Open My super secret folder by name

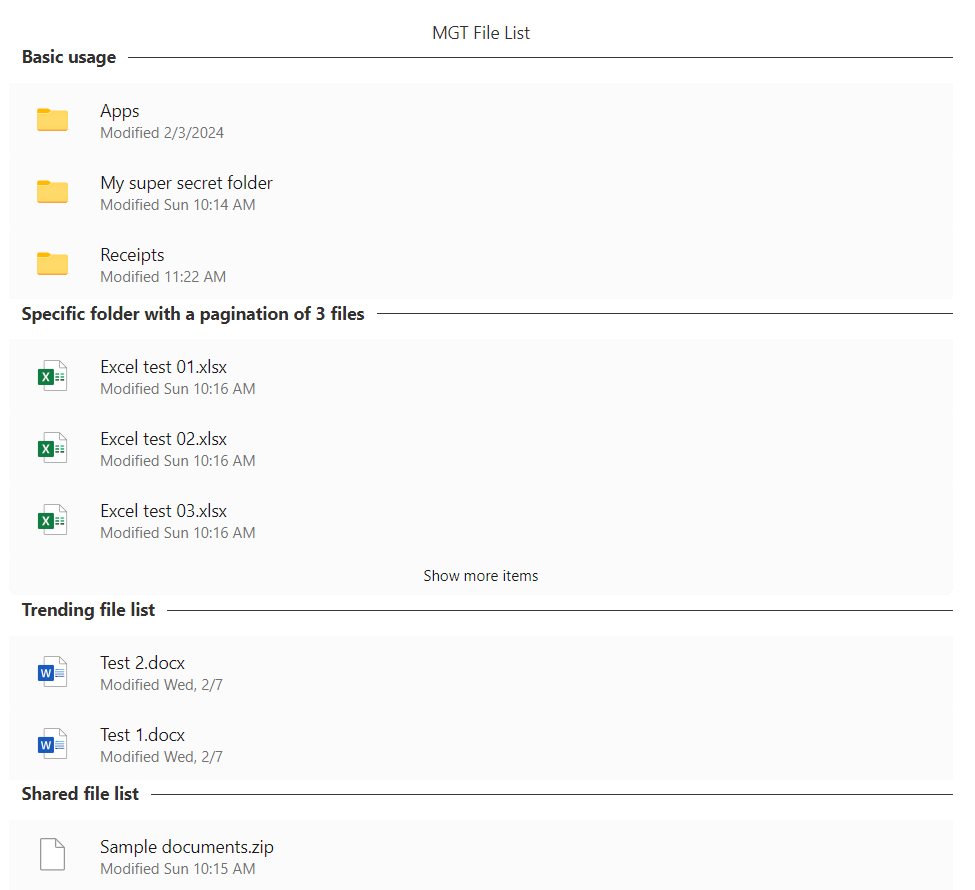coord(186,183)
